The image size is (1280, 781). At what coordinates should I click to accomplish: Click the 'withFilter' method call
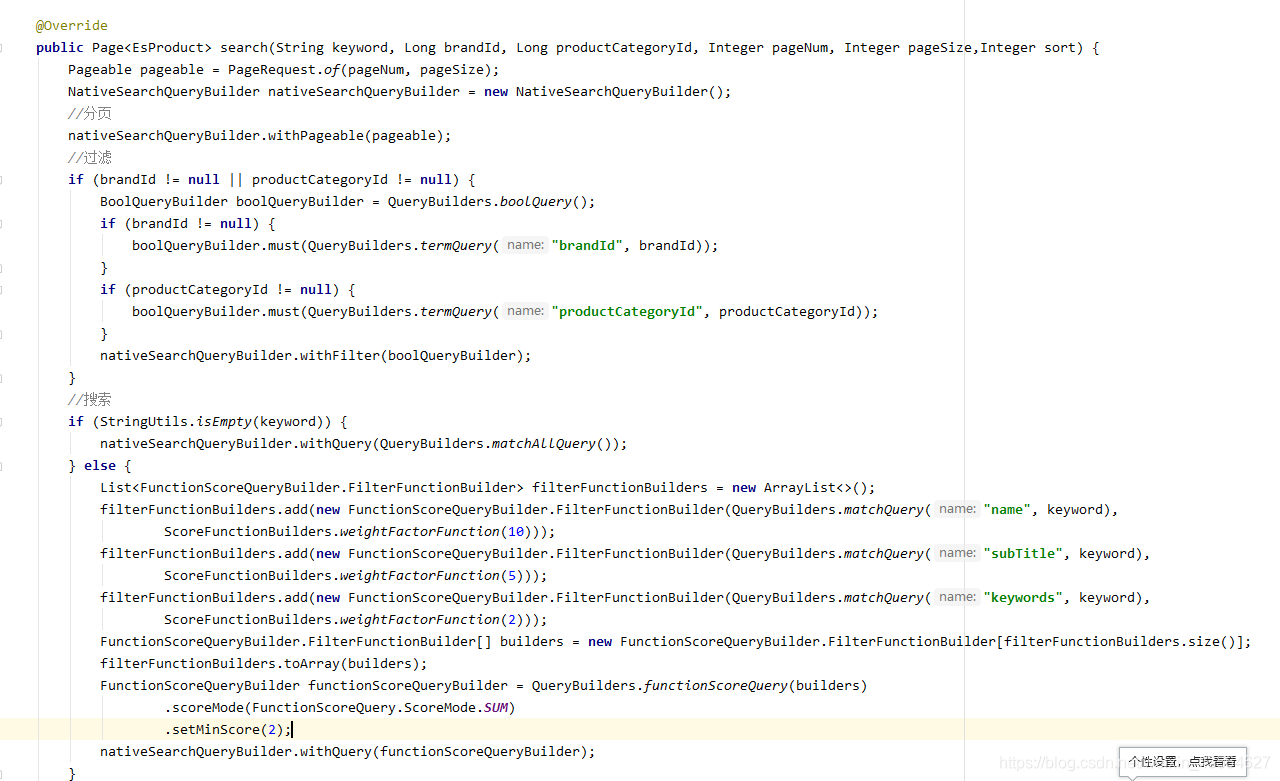pyautogui.click(x=340, y=355)
